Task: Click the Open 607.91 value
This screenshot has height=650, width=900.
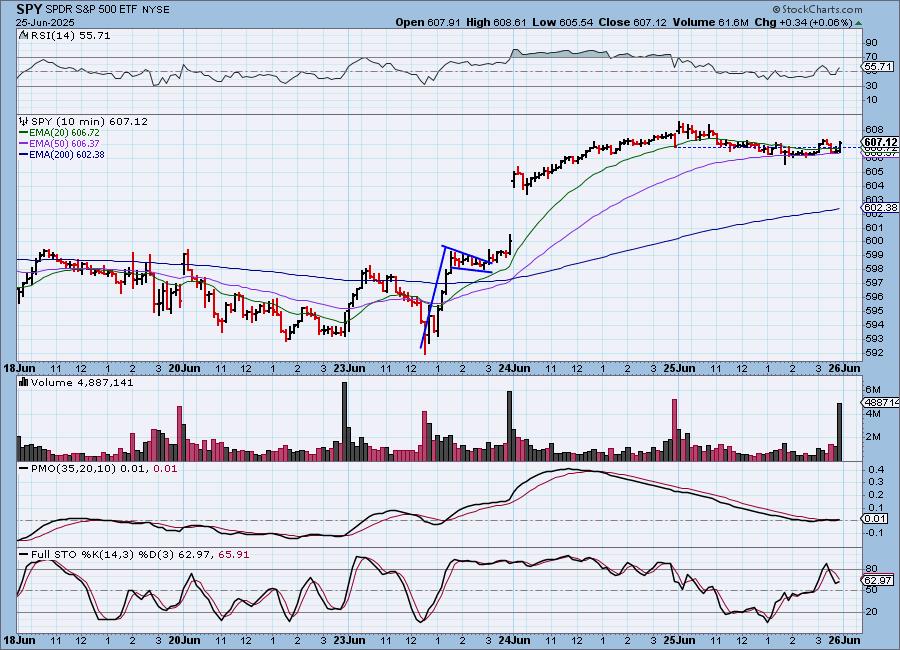Action: click(428, 22)
